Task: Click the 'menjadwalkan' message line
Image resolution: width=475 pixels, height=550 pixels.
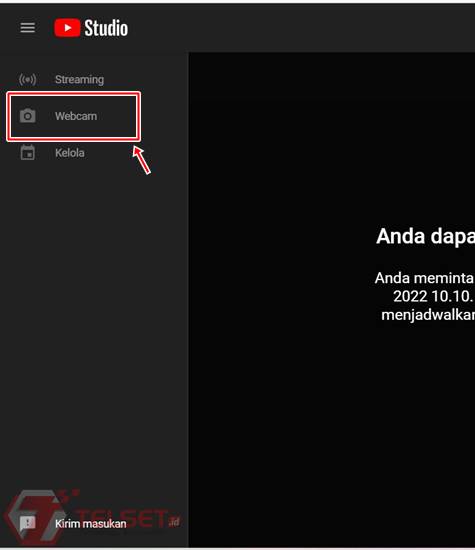Action: point(428,315)
